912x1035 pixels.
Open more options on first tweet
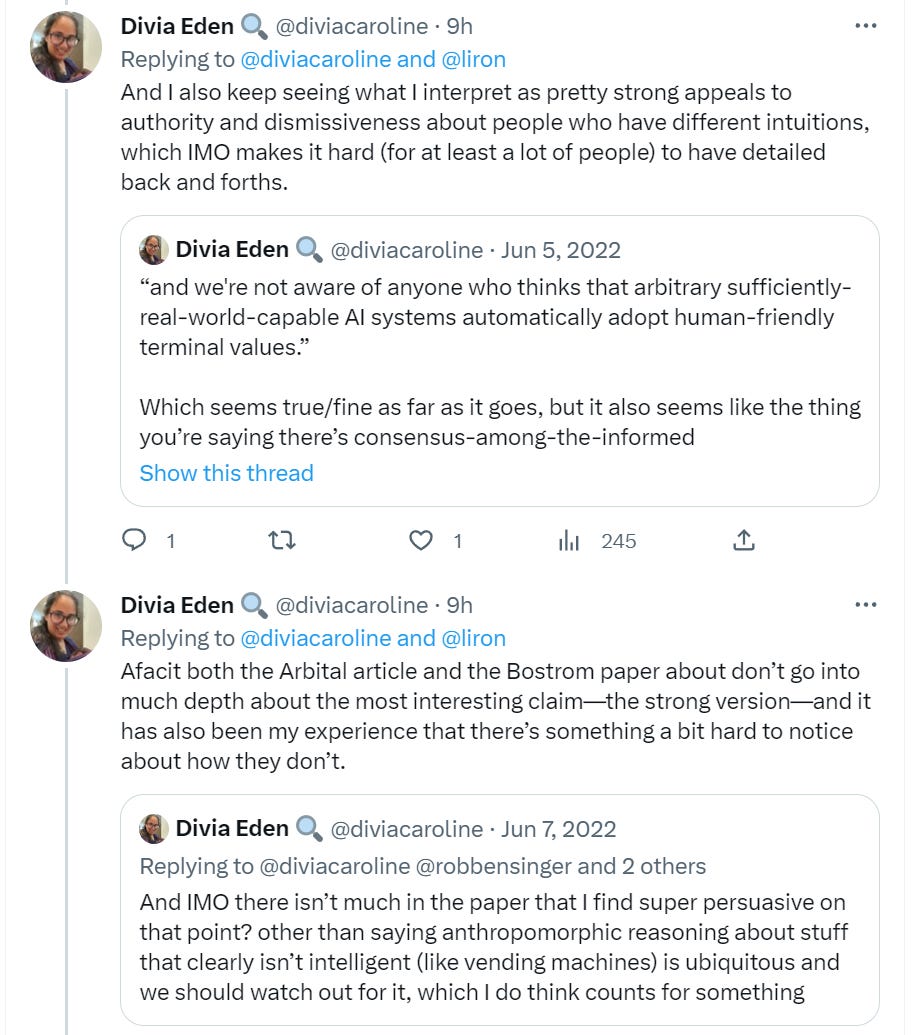tap(865, 26)
